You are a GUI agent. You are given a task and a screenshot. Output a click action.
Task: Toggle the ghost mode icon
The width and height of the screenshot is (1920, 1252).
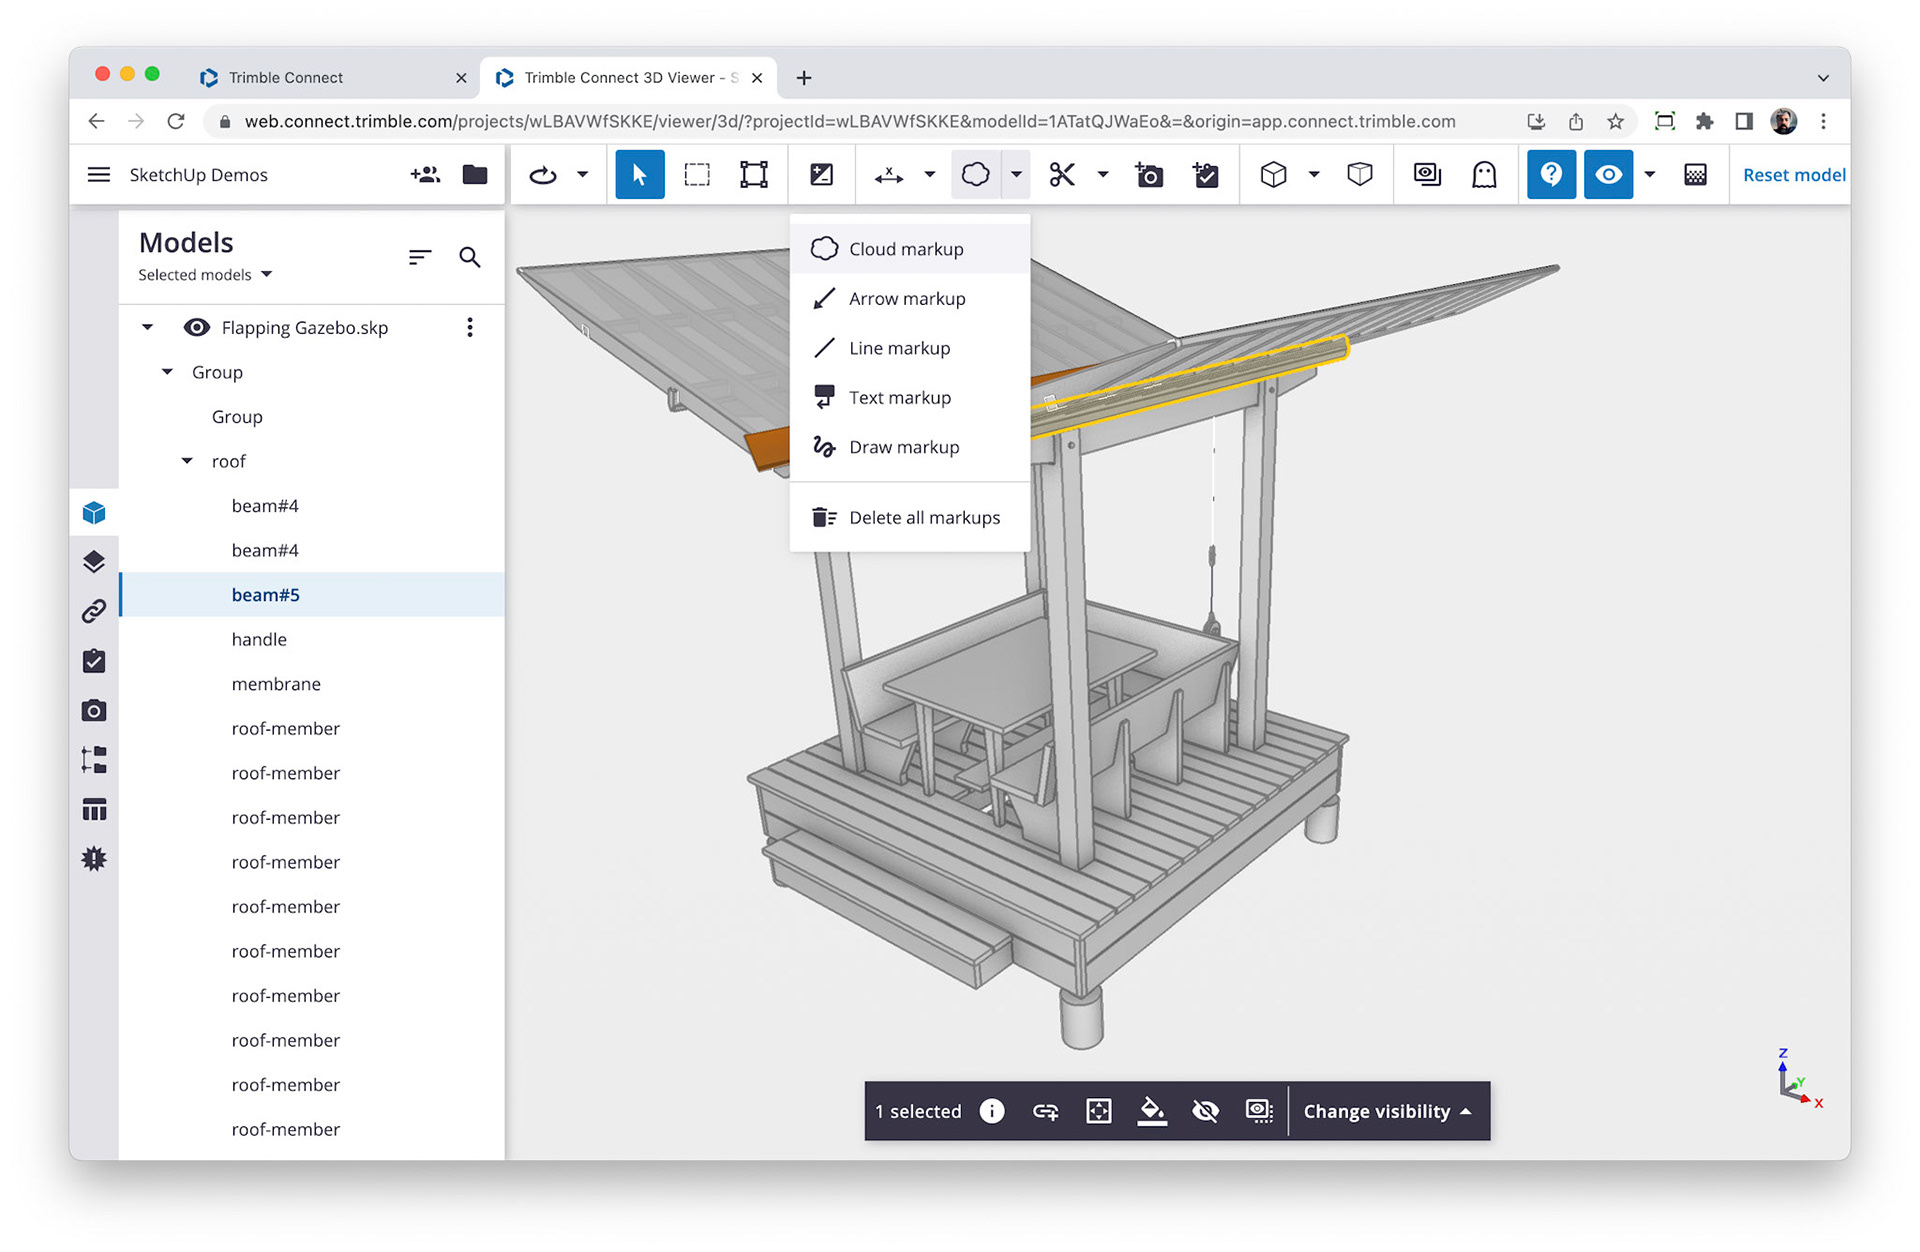(x=1484, y=174)
